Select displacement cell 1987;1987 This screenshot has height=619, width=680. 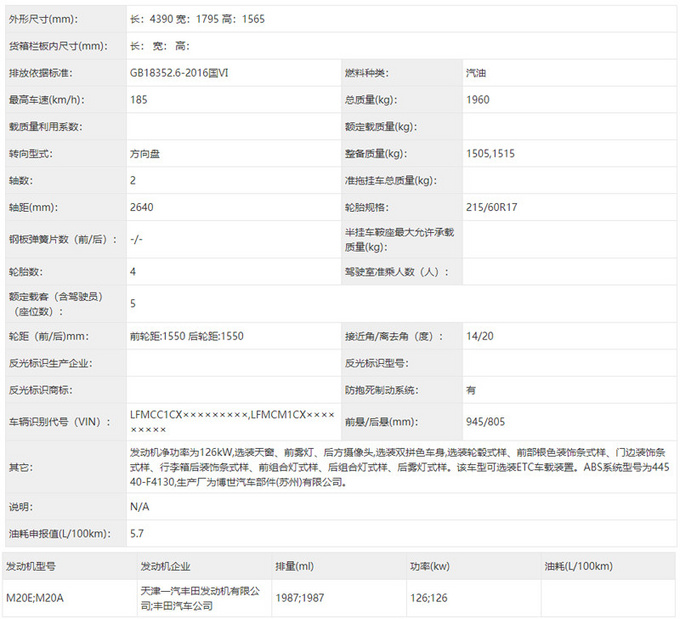(x=300, y=598)
